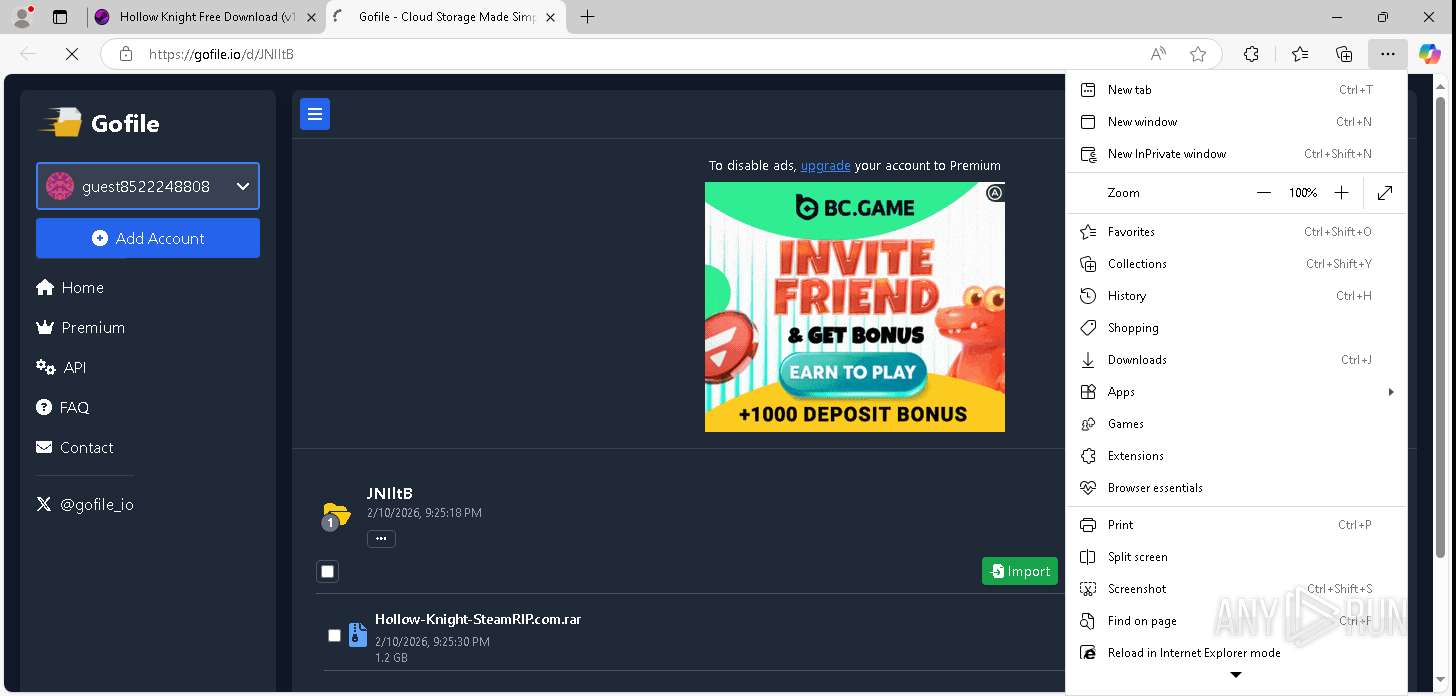Open the tab actions menu icon

pyautogui.click(x=60, y=17)
